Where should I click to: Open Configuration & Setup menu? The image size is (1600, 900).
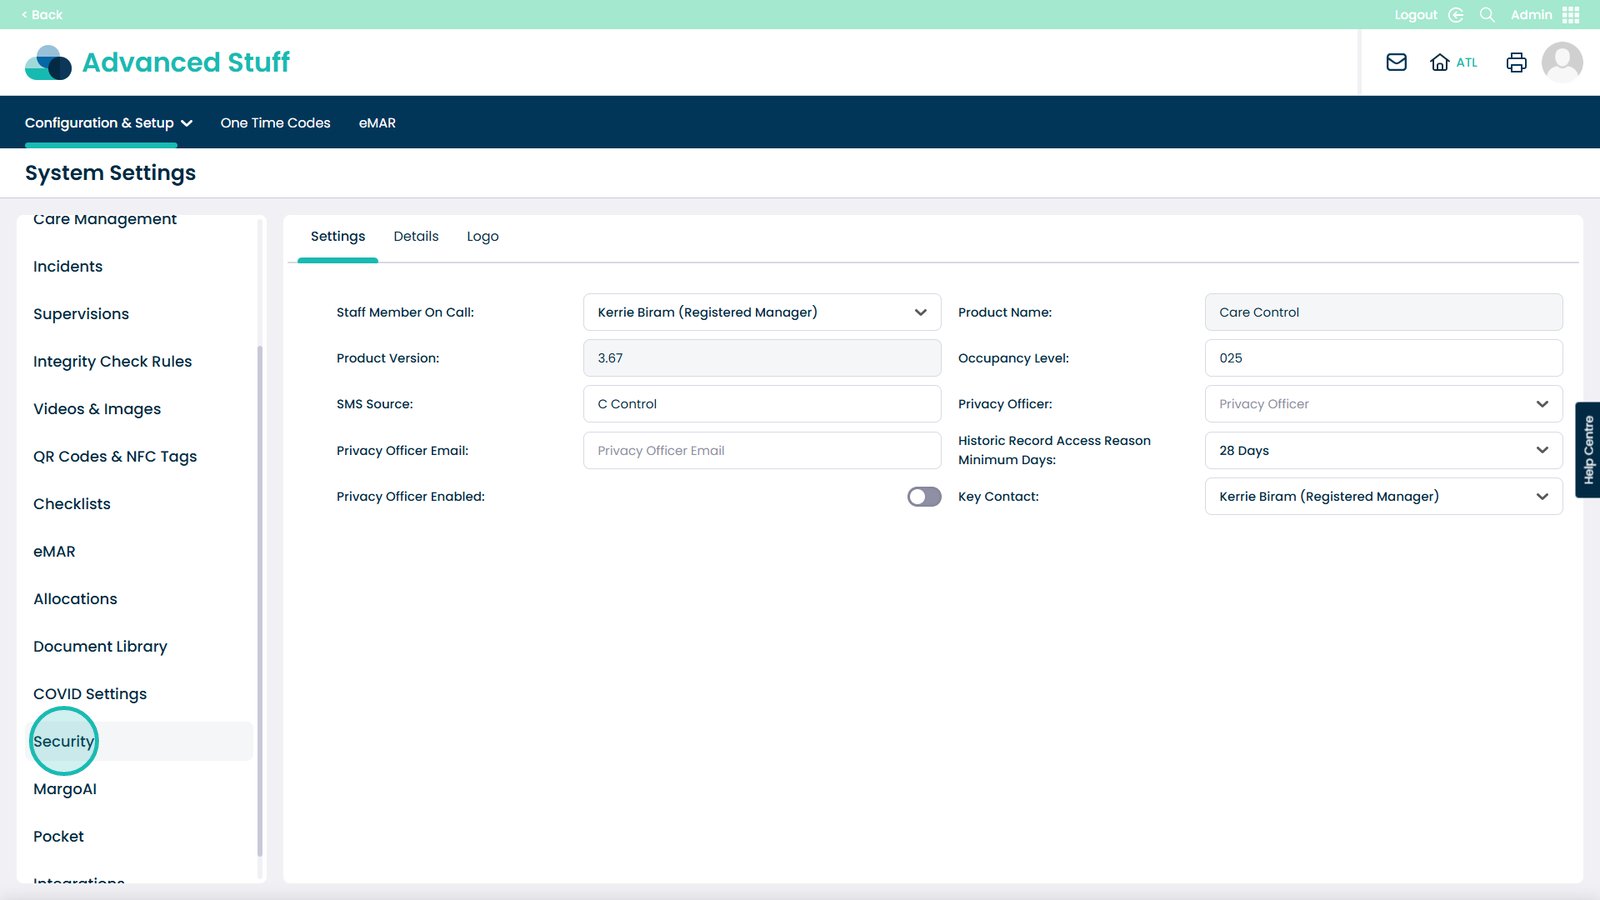pyautogui.click(x=108, y=123)
